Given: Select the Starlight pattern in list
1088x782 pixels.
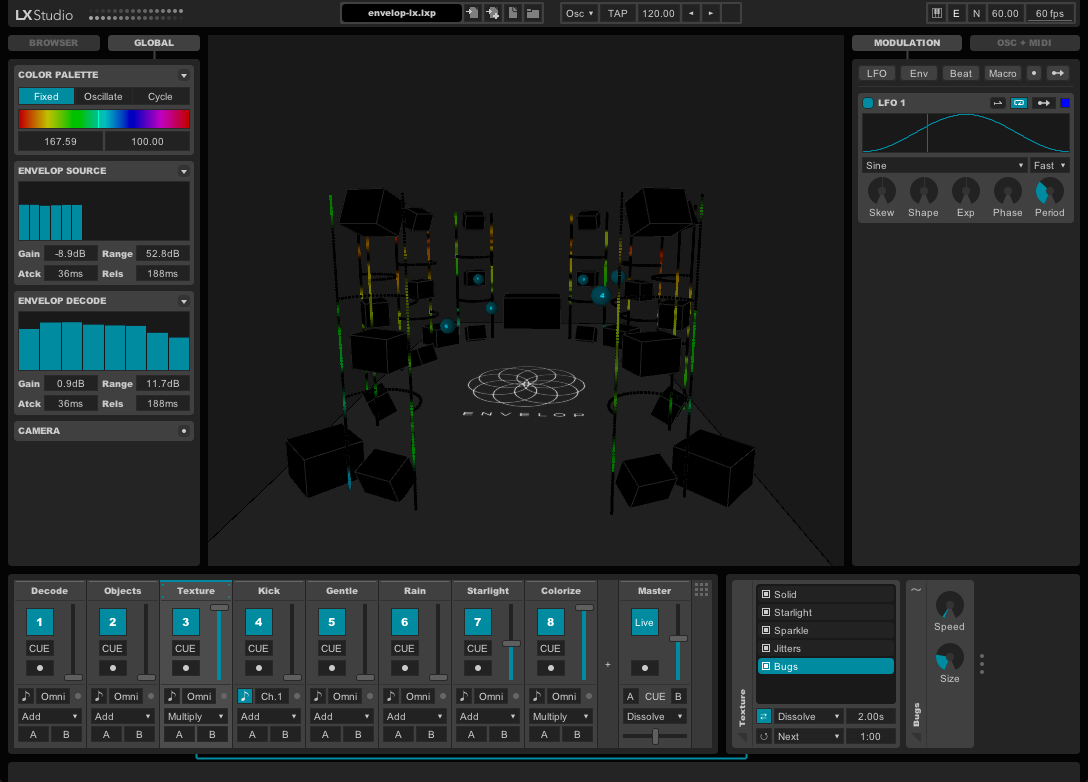Looking at the screenshot, I should pyautogui.click(x=826, y=613).
